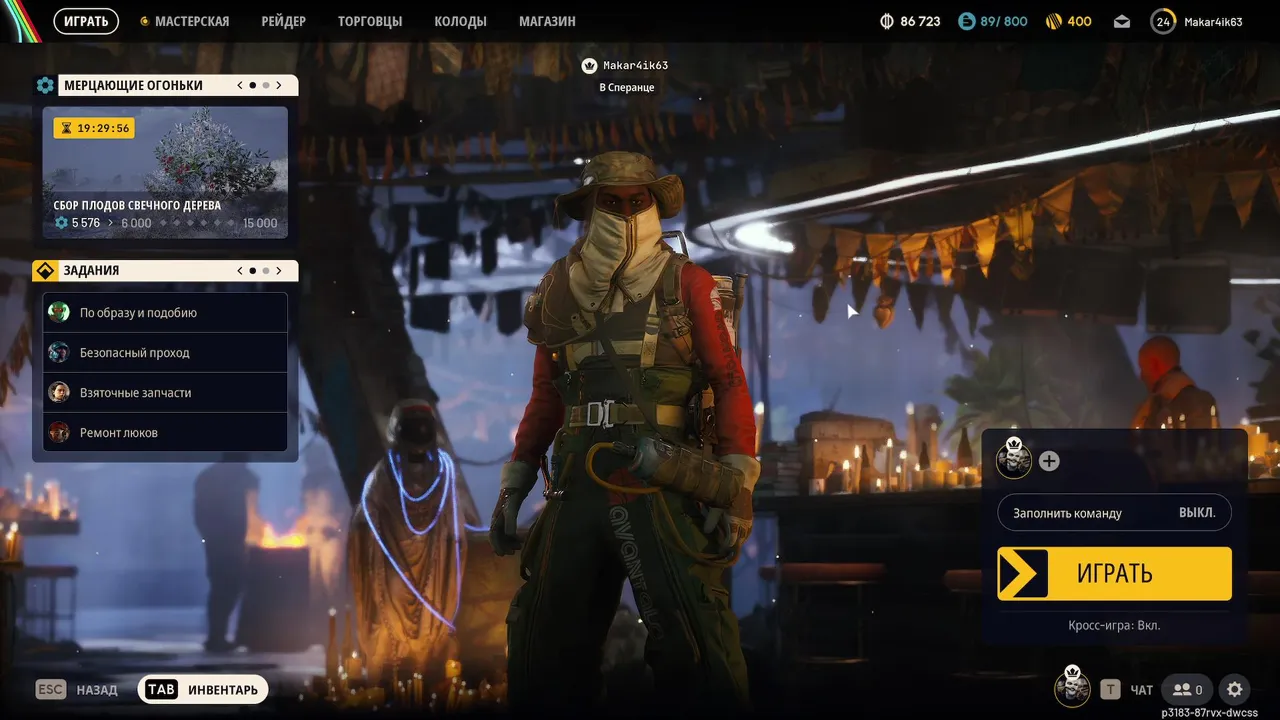This screenshot has height=720, width=1280.
Task: Click the МЕРЦАЮЩИЕ ОГОНЬКИ event gear icon
Action: (45, 85)
